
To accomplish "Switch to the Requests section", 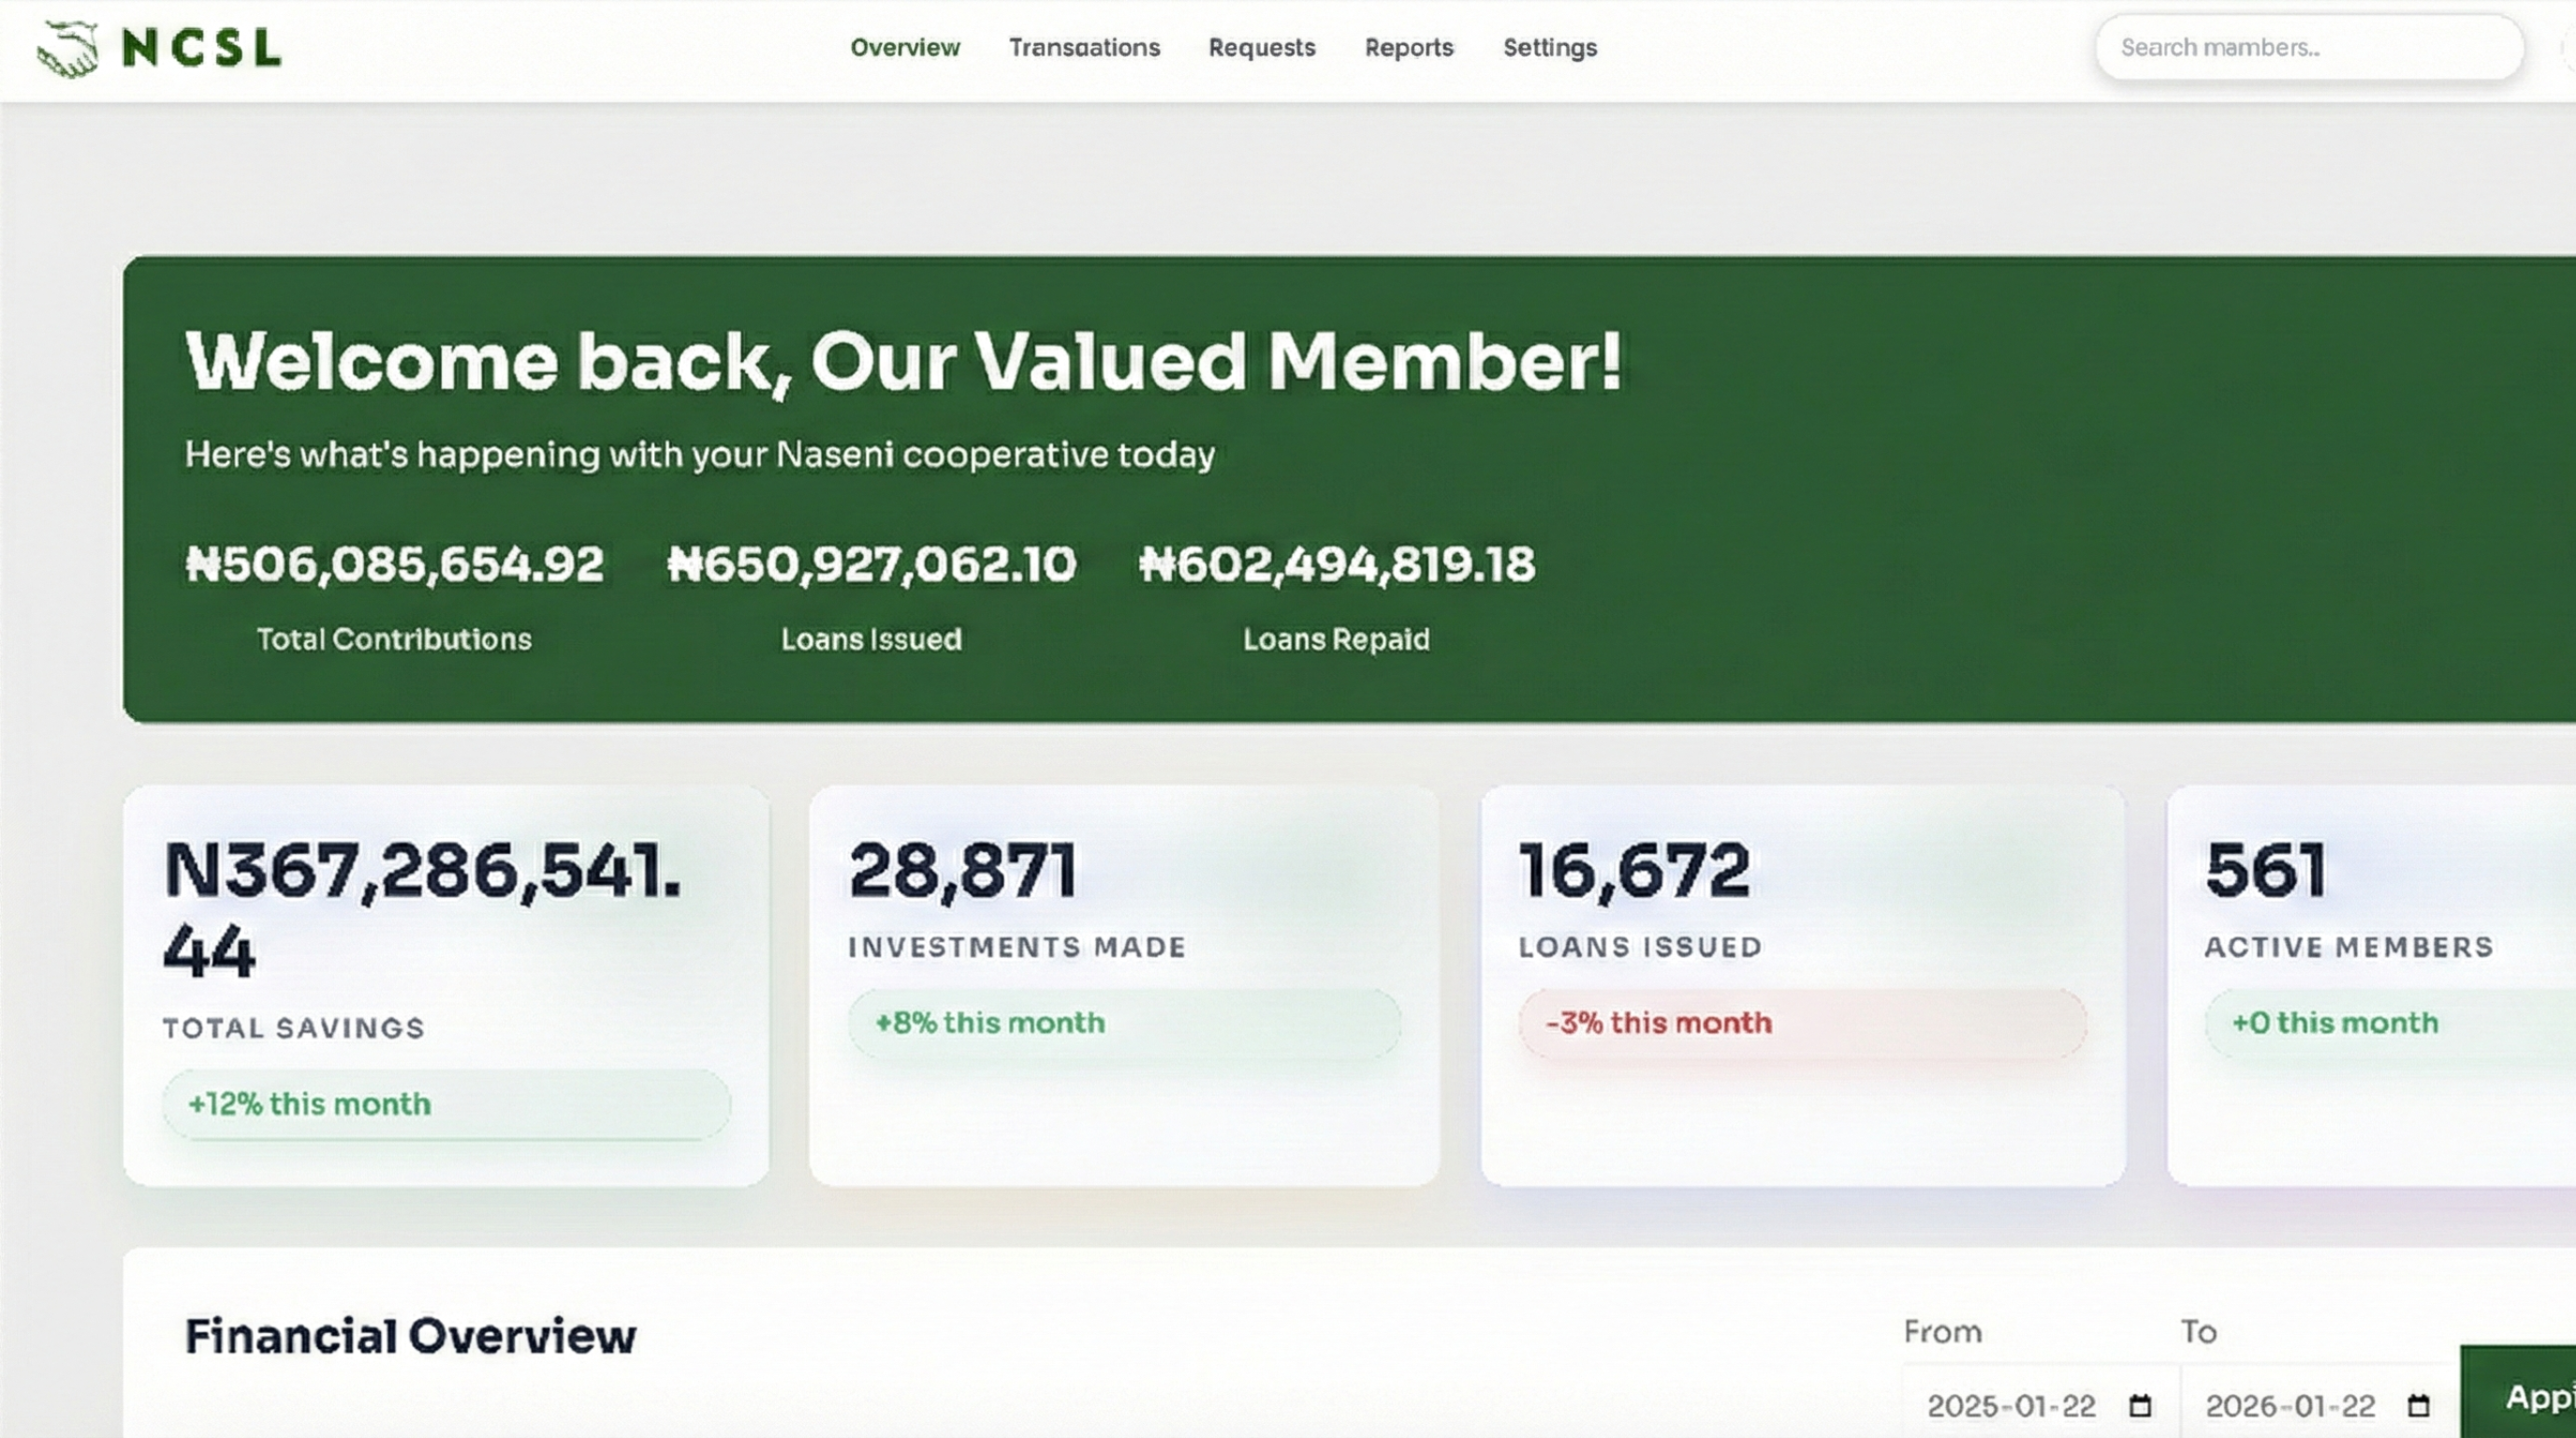I will [x=1261, y=48].
